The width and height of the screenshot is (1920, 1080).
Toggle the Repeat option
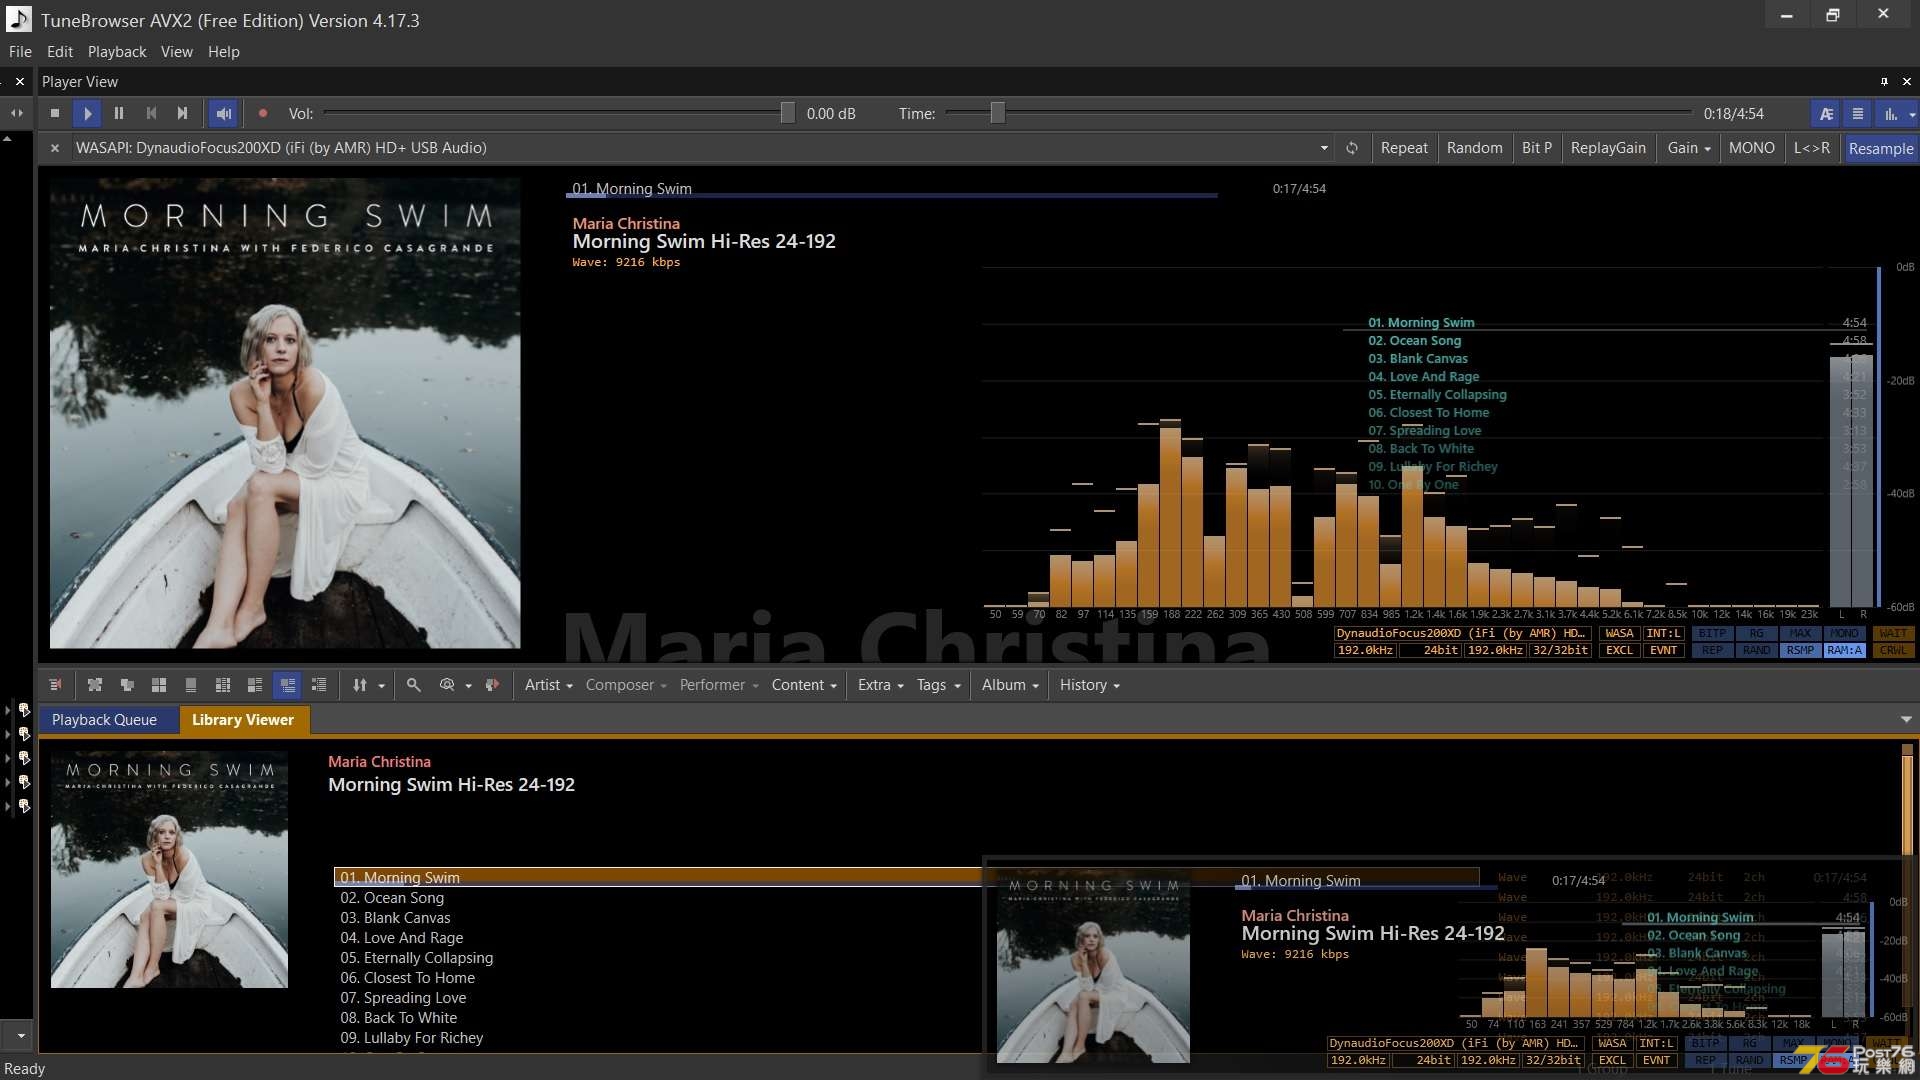pos(1404,148)
